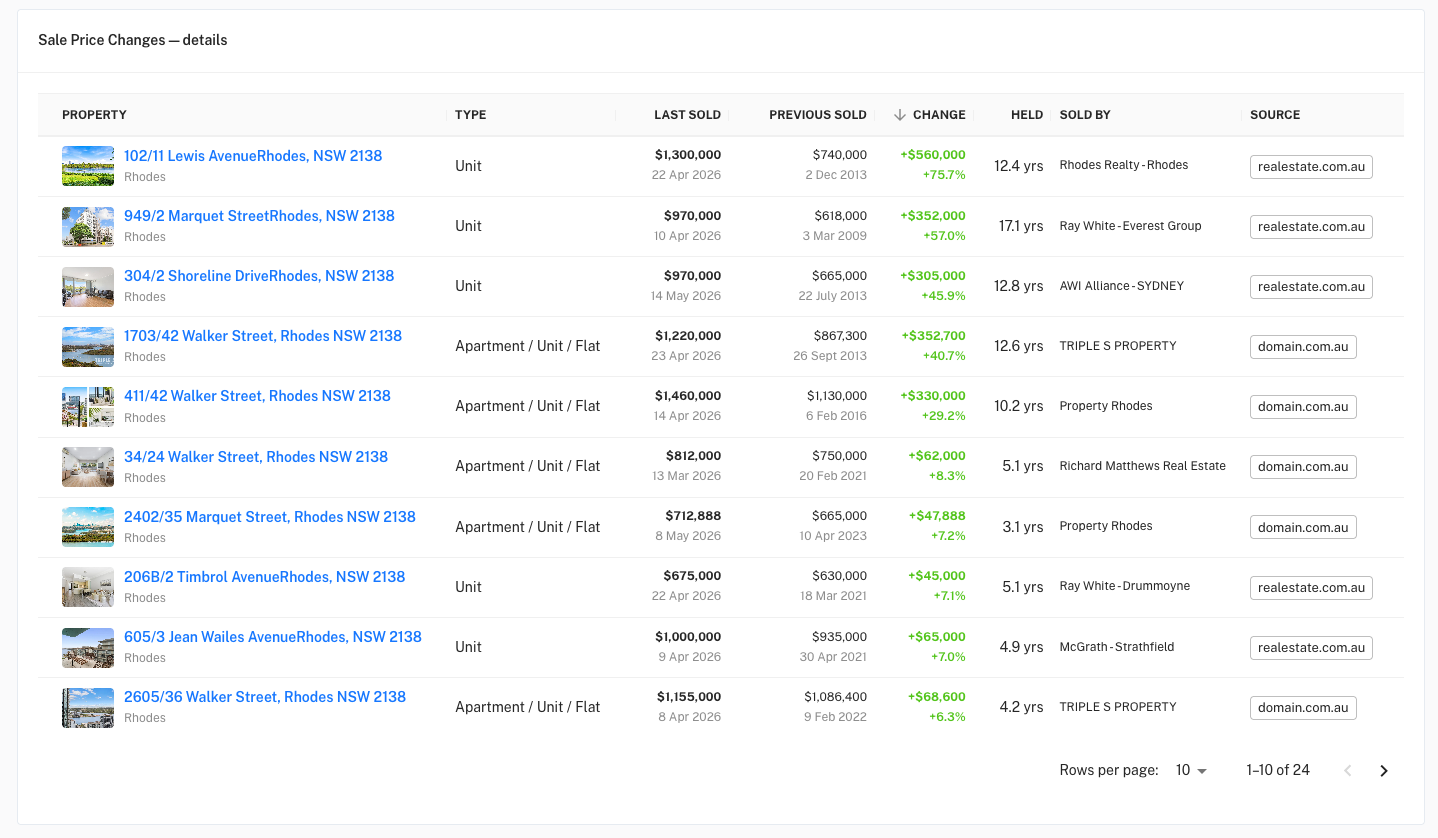The width and height of the screenshot is (1438, 838).
Task: Open thumbnail of 411/42 Walker Street
Action: pos(88,407)
